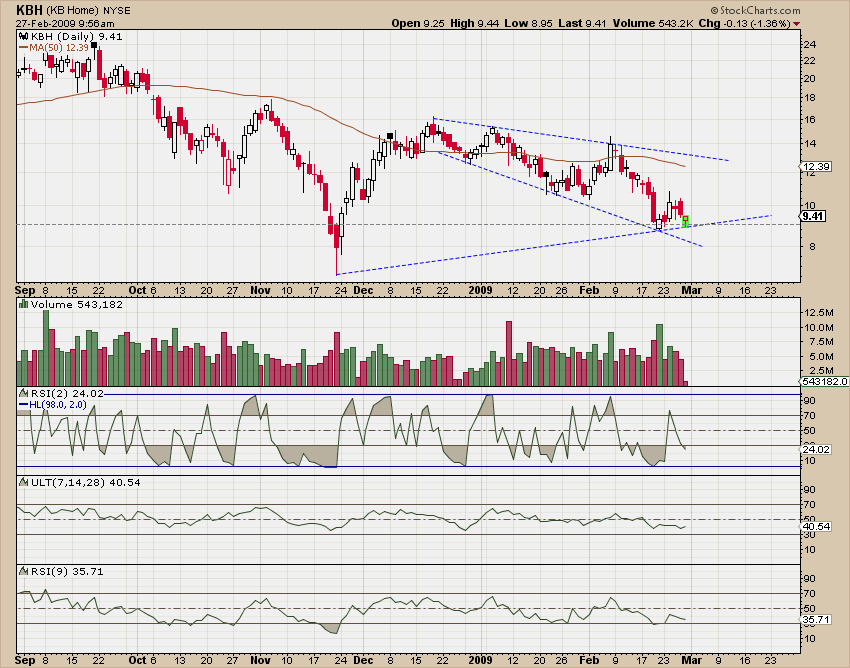Click the Oct label on bottom date axis
The height and width of the screenshot is (668, 850).
pos(138,660)
